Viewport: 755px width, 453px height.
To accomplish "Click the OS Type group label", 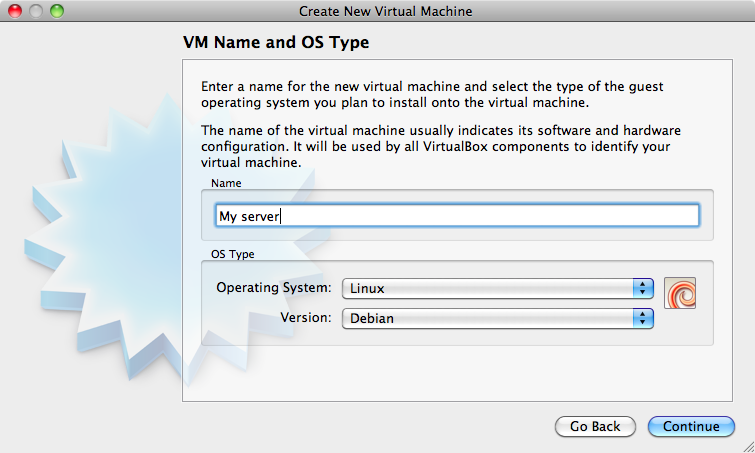I will (x=234, y=254).
